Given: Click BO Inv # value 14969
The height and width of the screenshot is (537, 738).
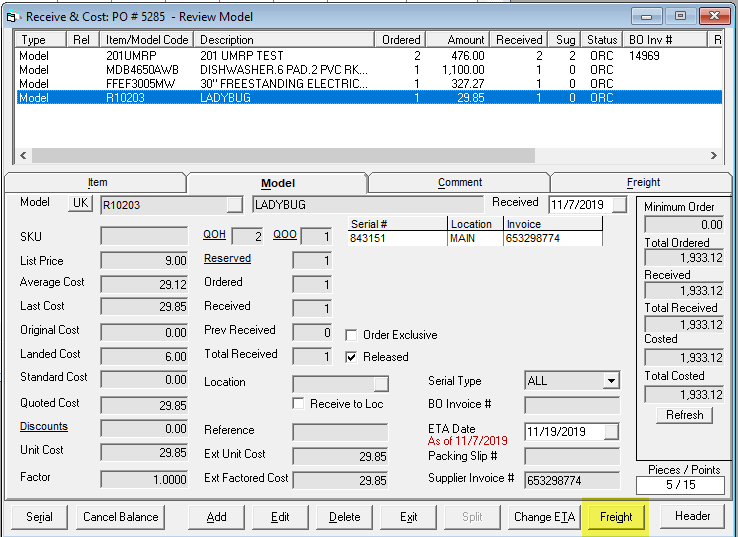Looking at the screenshot, I should pos(644,56).
